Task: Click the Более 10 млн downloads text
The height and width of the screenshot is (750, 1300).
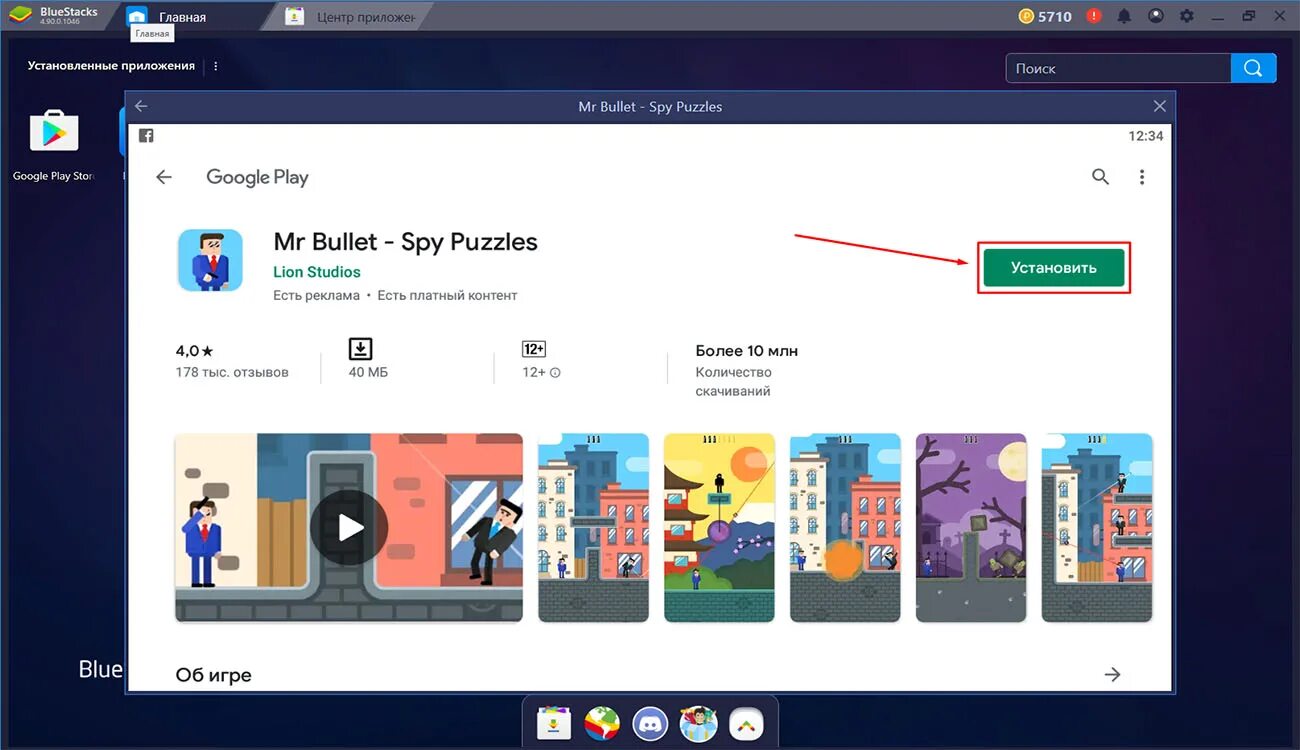Action: click(x=747, y=351)
